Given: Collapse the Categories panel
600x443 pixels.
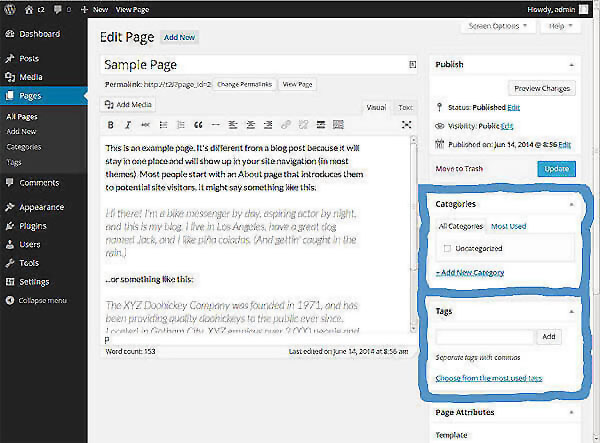Looking at the screenshot, I should [571, 203].
